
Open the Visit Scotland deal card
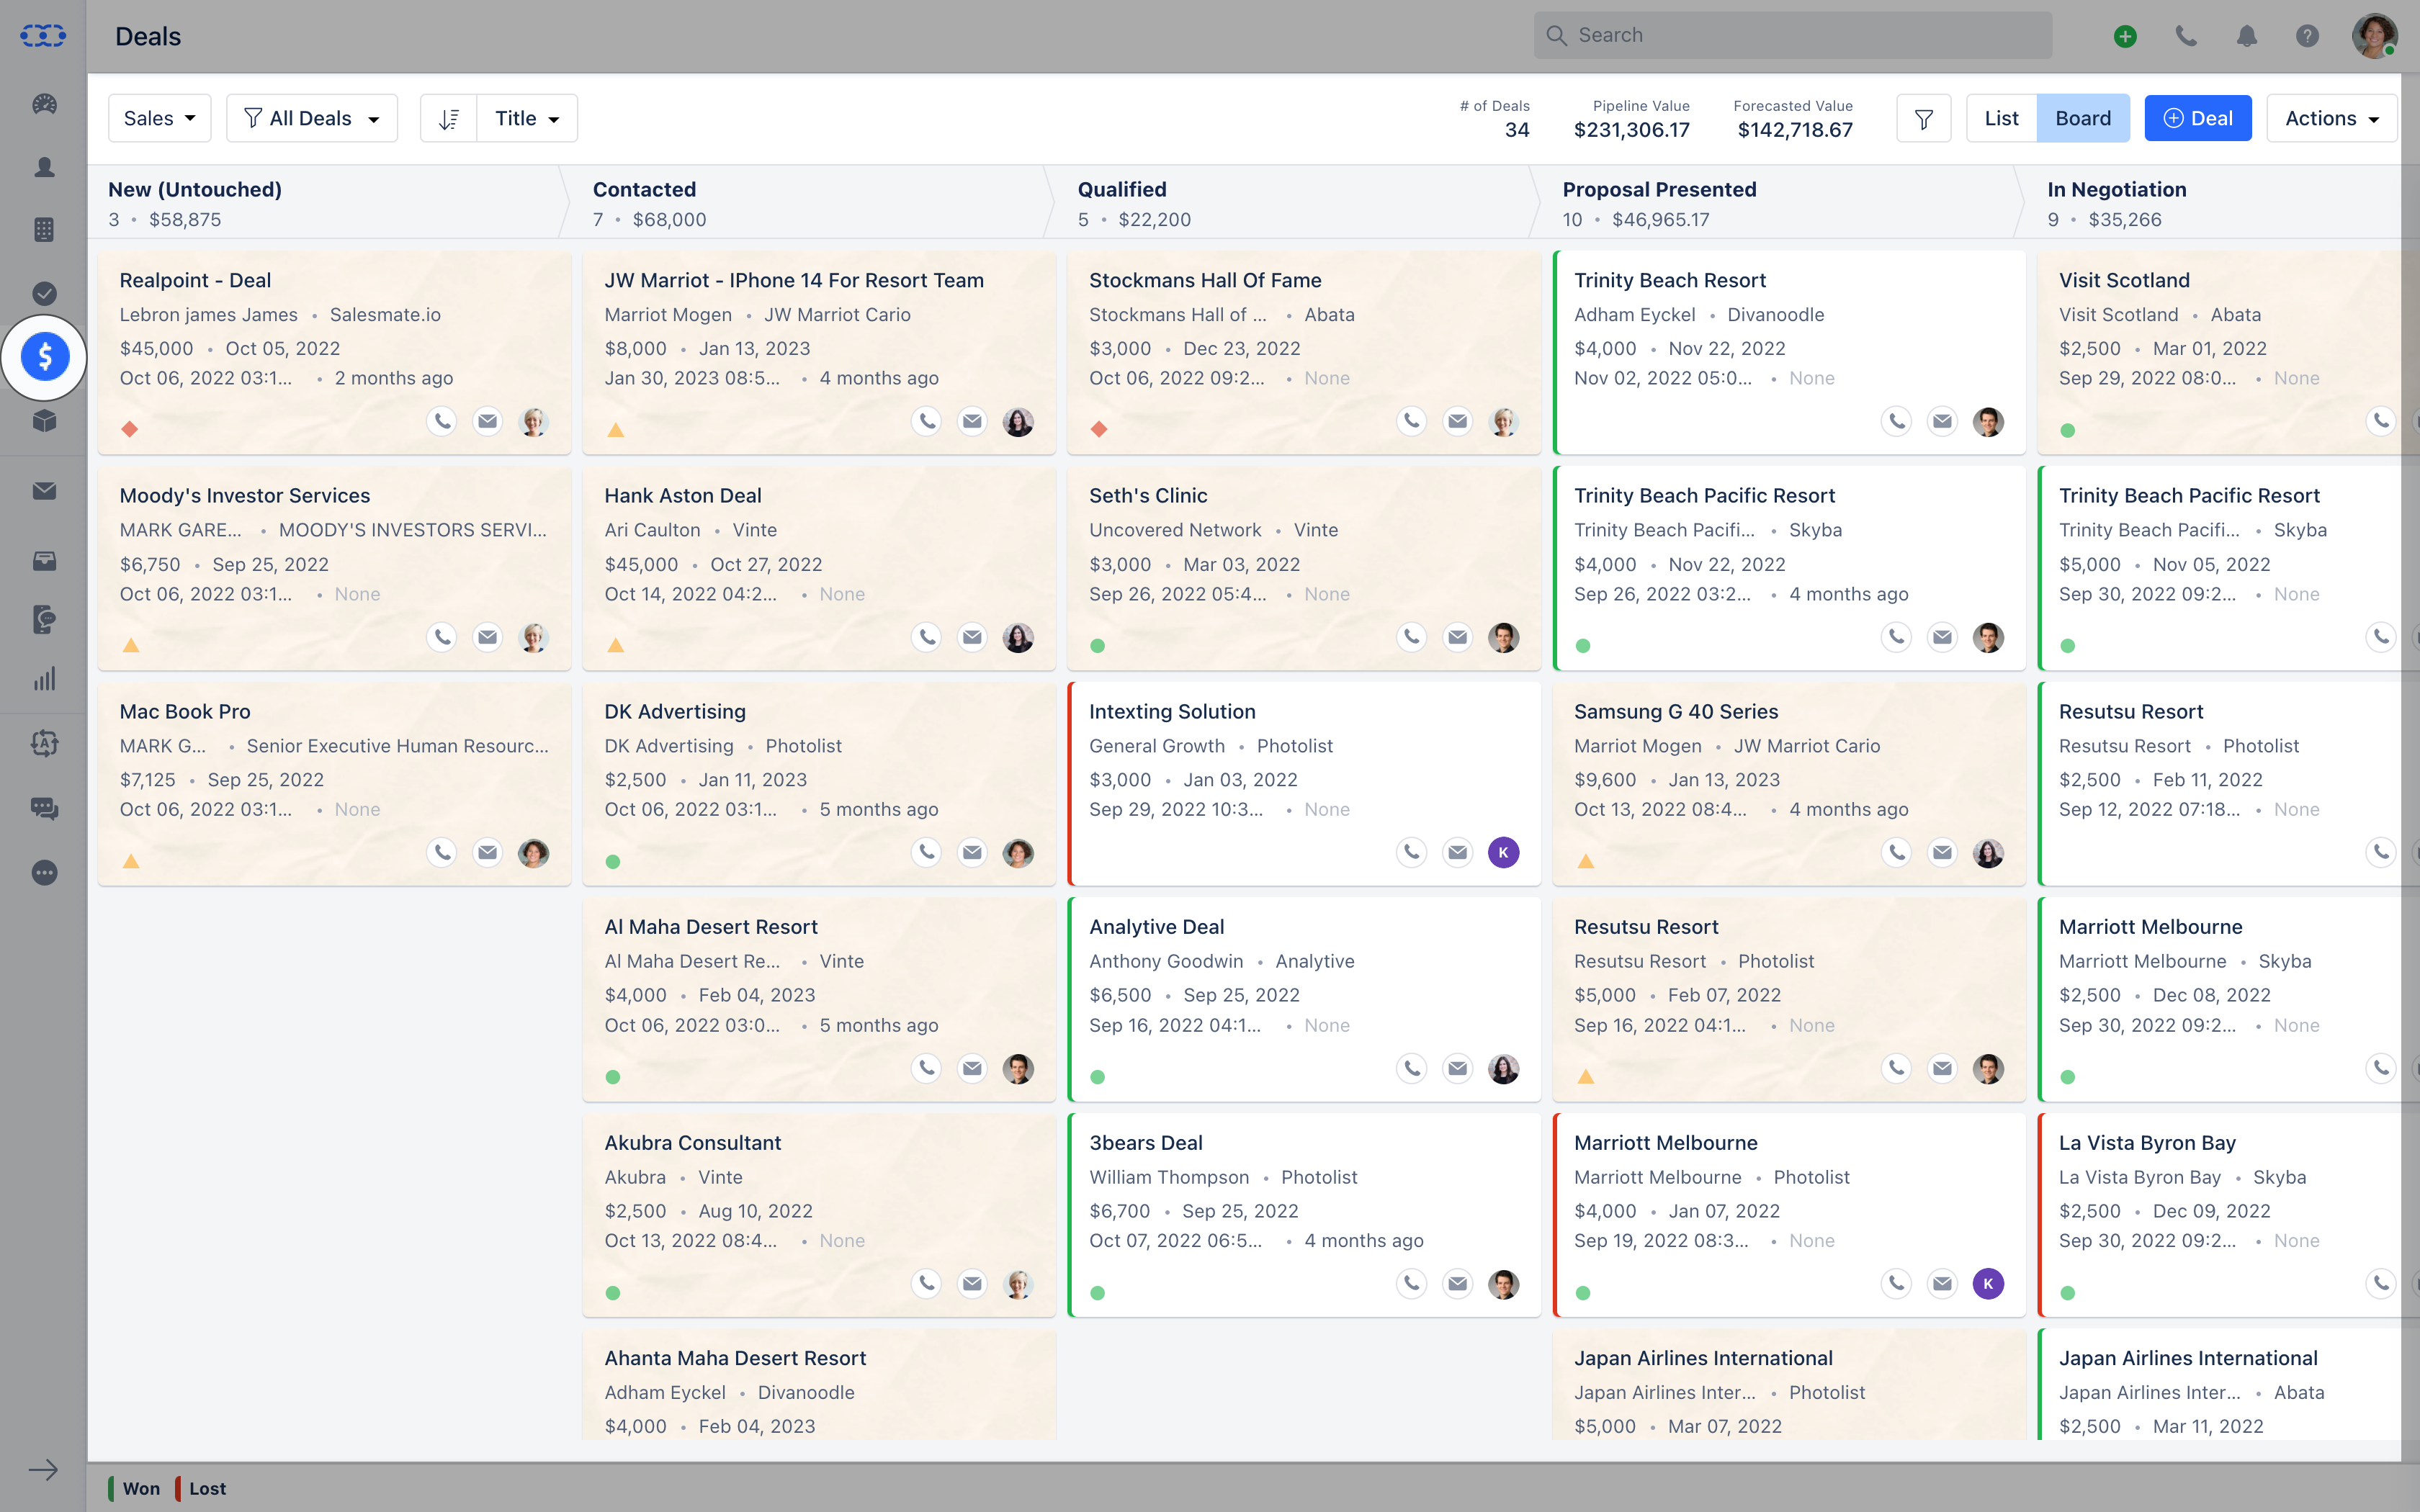[2228, 352]
